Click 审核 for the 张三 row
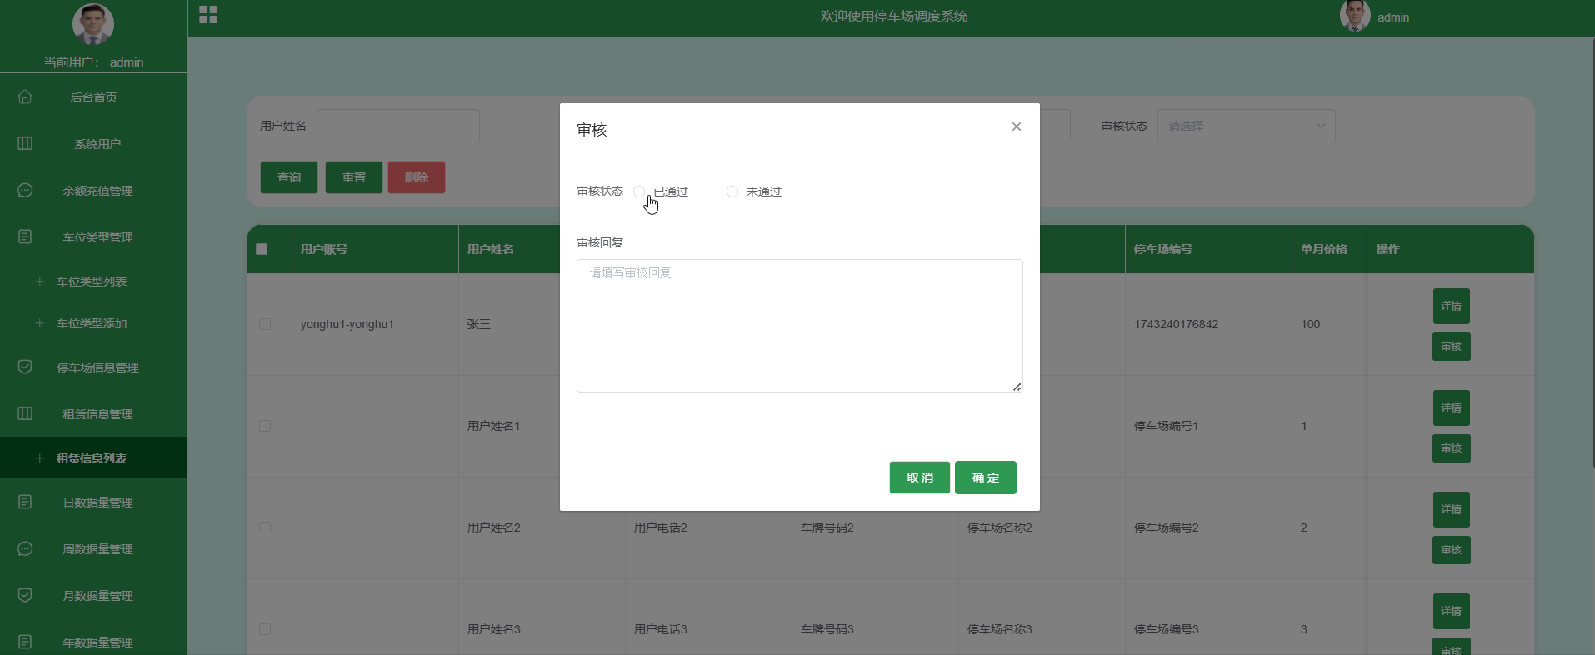 pos(1451,347)
